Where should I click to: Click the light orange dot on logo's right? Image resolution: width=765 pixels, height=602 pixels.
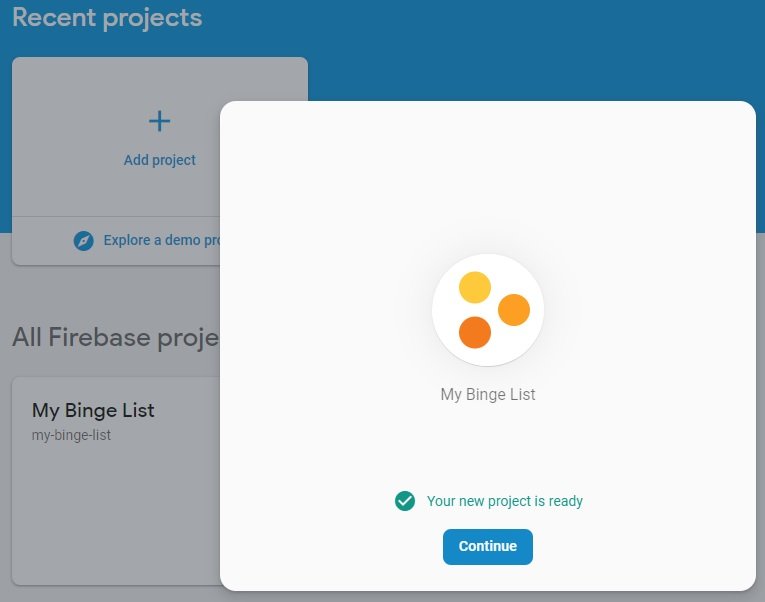(513, 310)
